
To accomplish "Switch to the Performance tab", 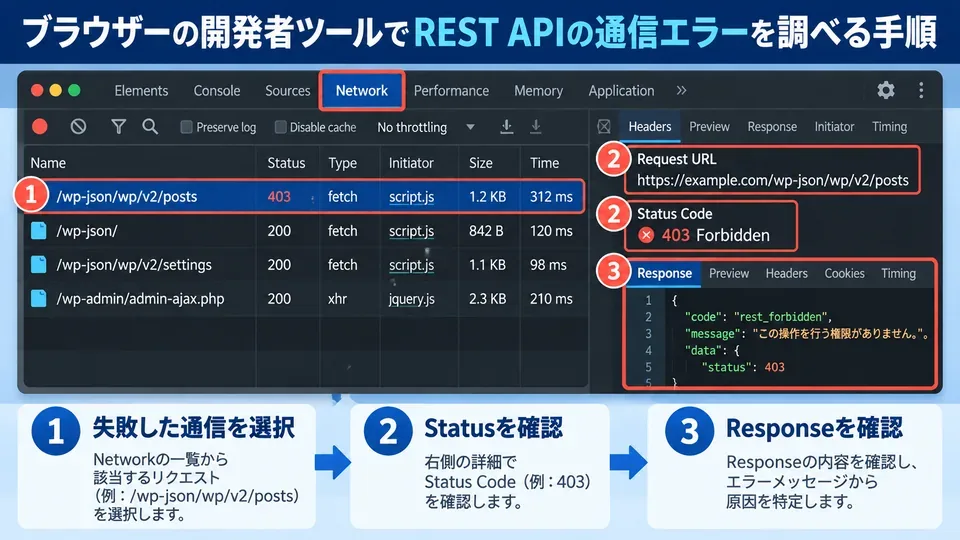I will [451, 91].
